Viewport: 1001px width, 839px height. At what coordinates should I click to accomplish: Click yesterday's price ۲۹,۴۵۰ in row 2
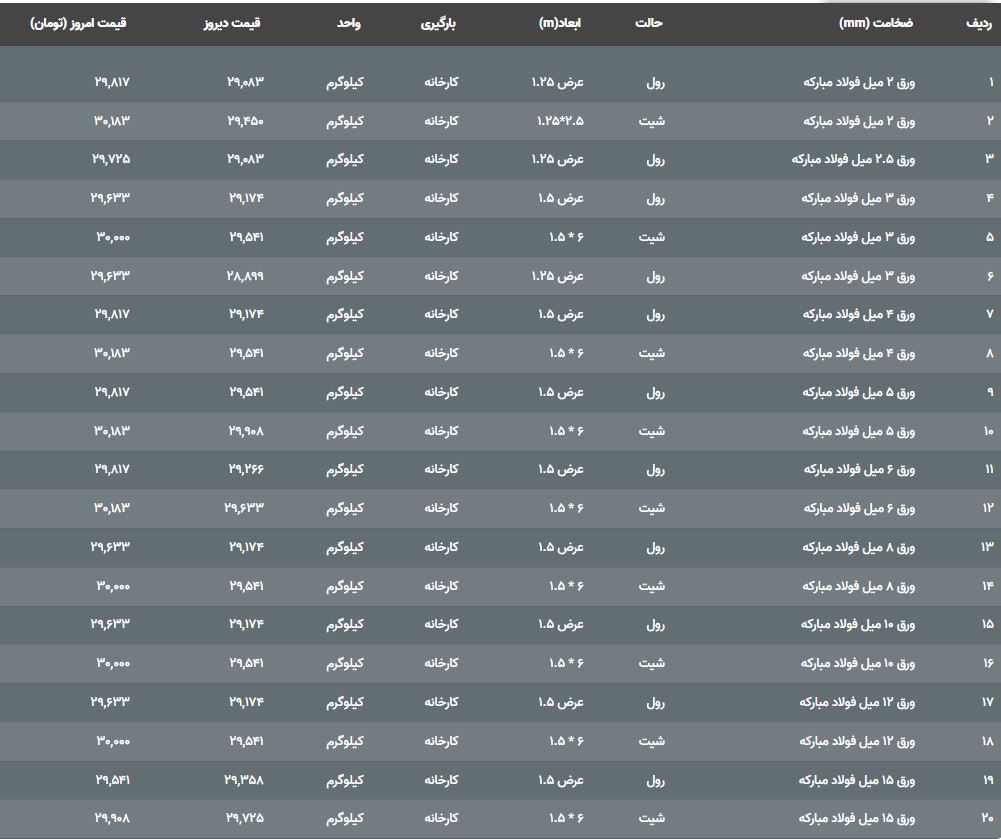coord(246,121)
